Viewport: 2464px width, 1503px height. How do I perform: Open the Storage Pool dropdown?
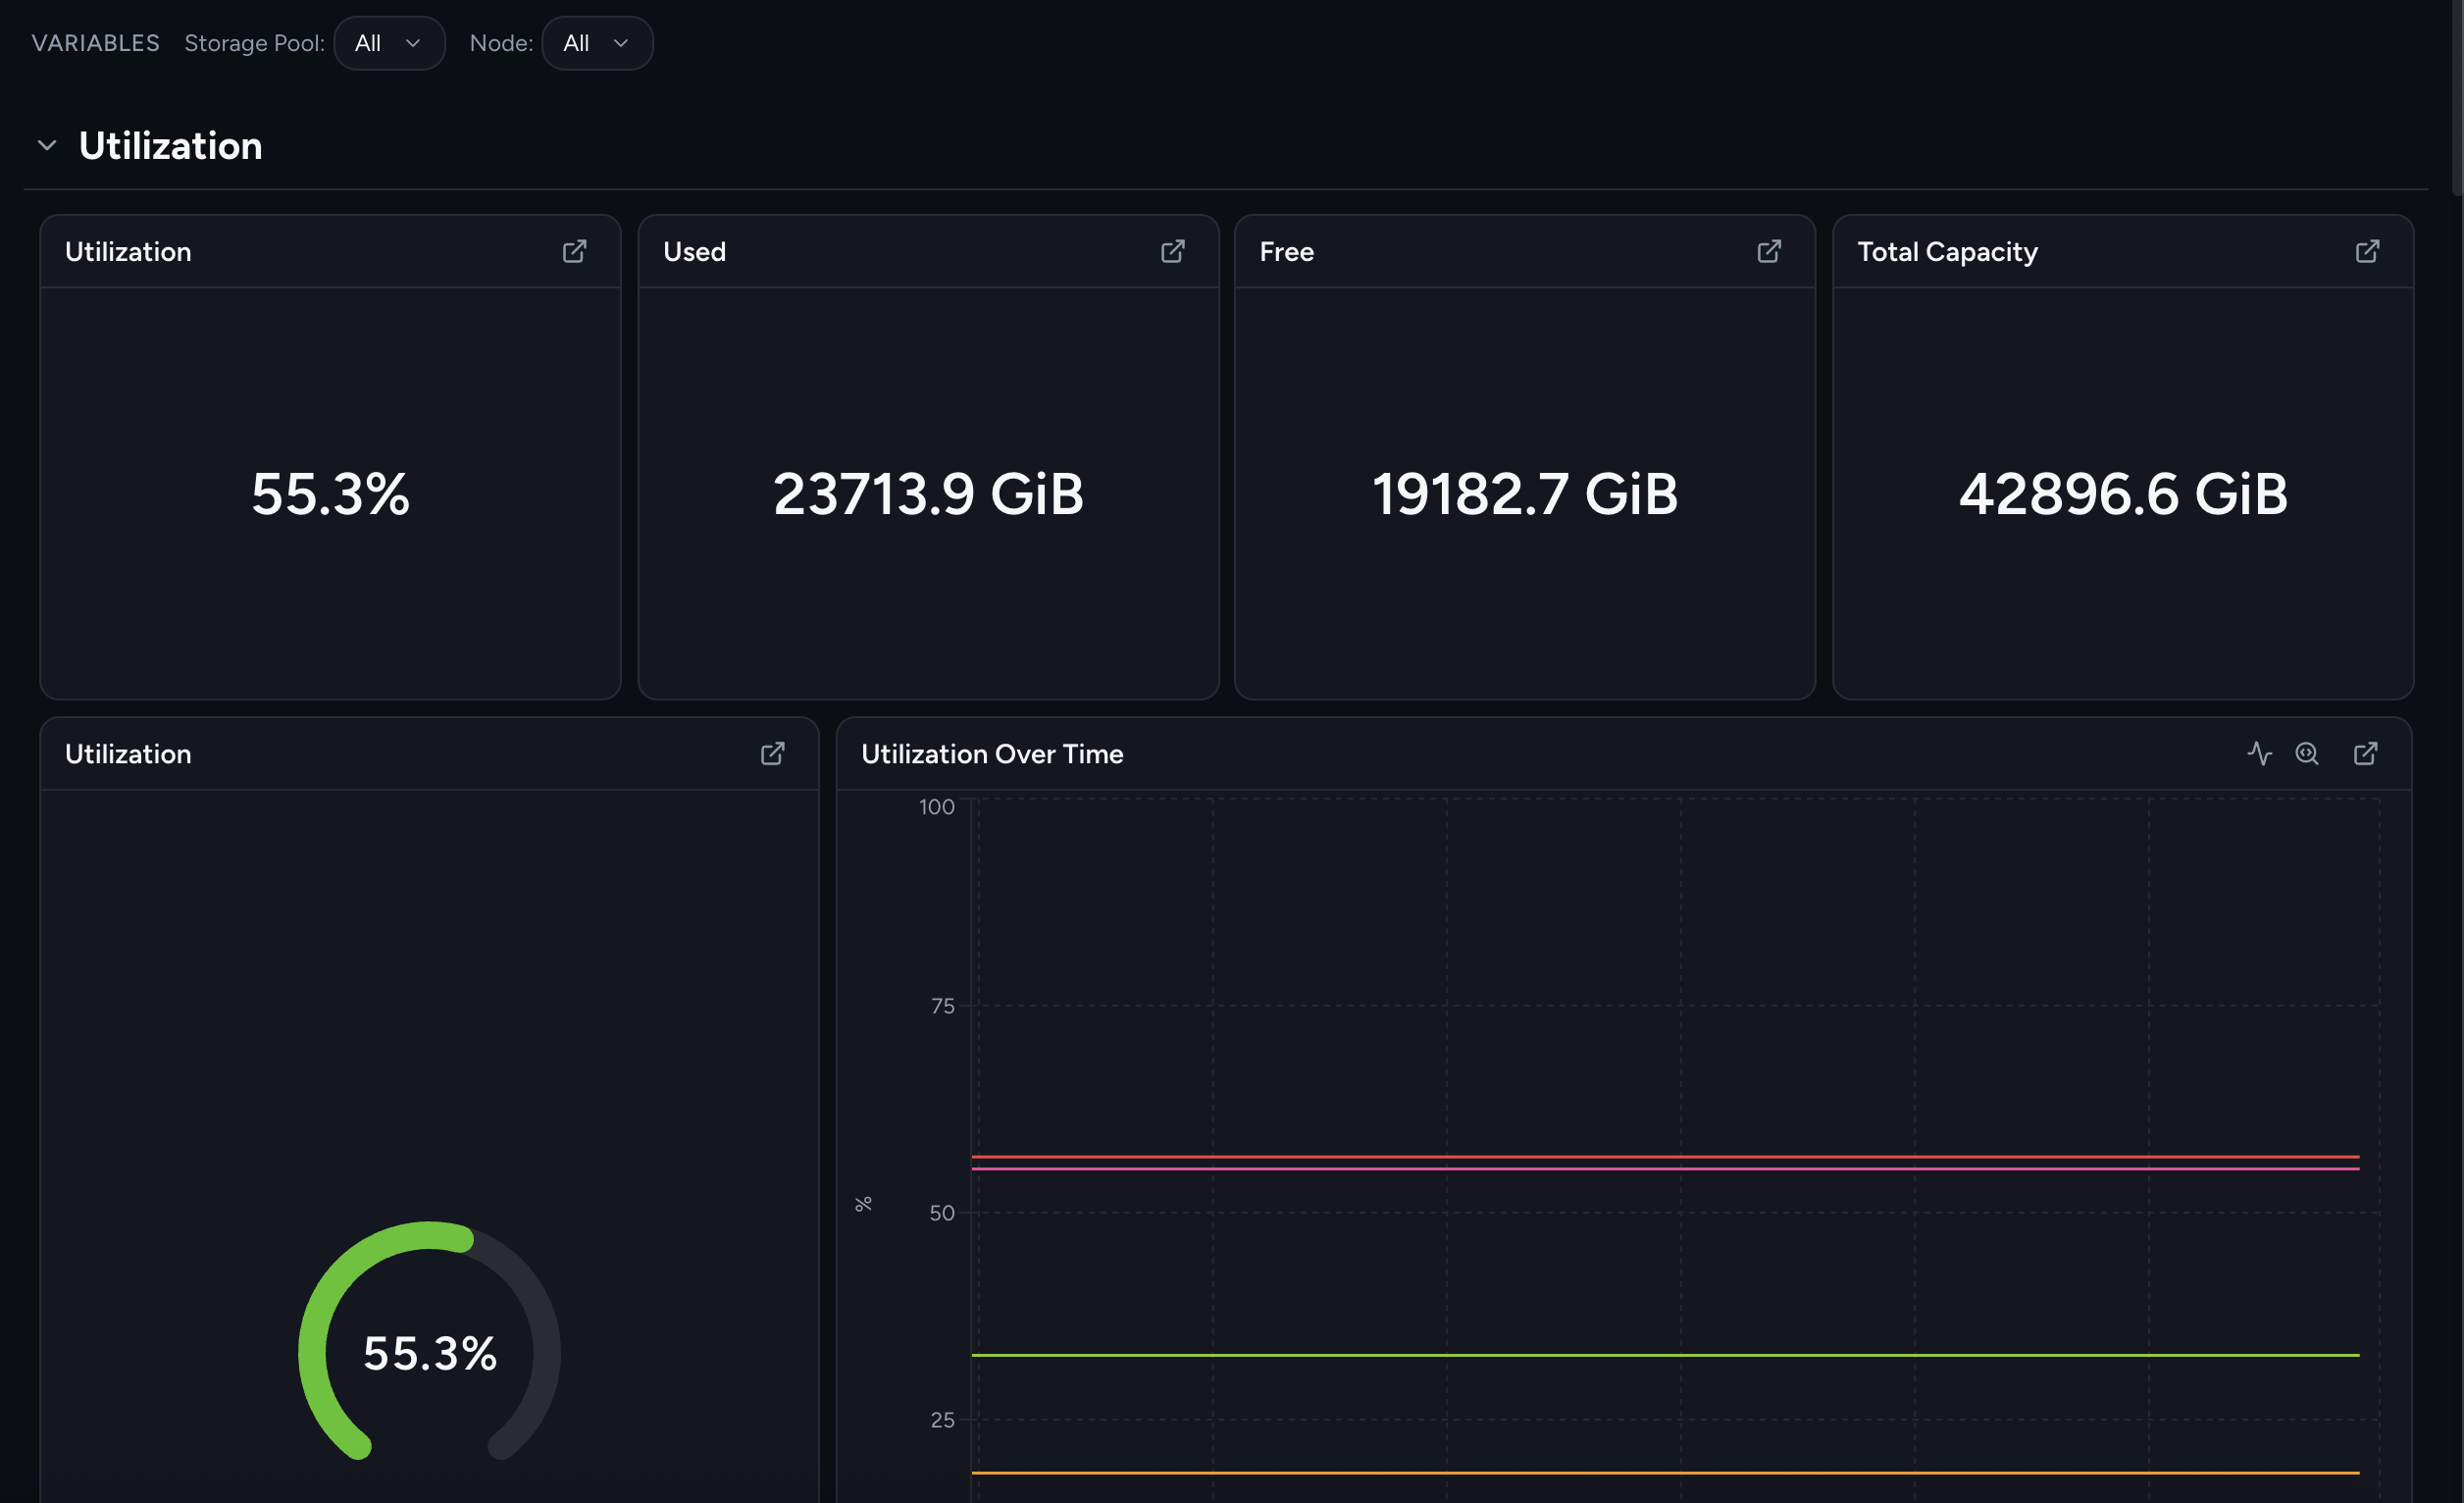pyautogui.click(x=389, y=43)
